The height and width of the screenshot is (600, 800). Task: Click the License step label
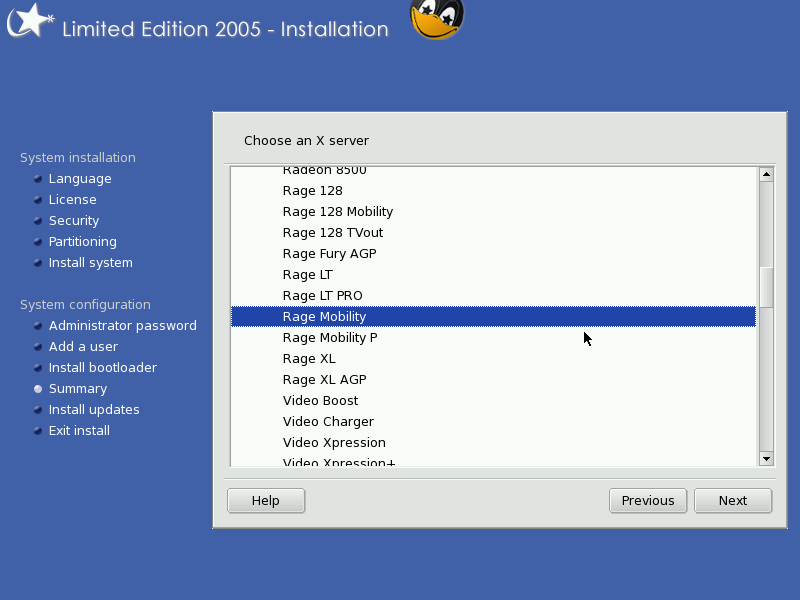72,200
